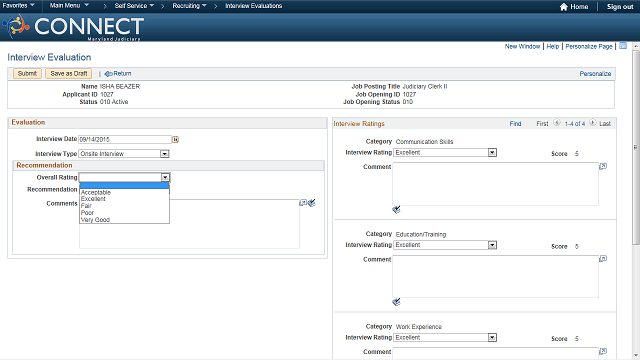Click spell check icon under Communication Skills comment

point(396,210)
